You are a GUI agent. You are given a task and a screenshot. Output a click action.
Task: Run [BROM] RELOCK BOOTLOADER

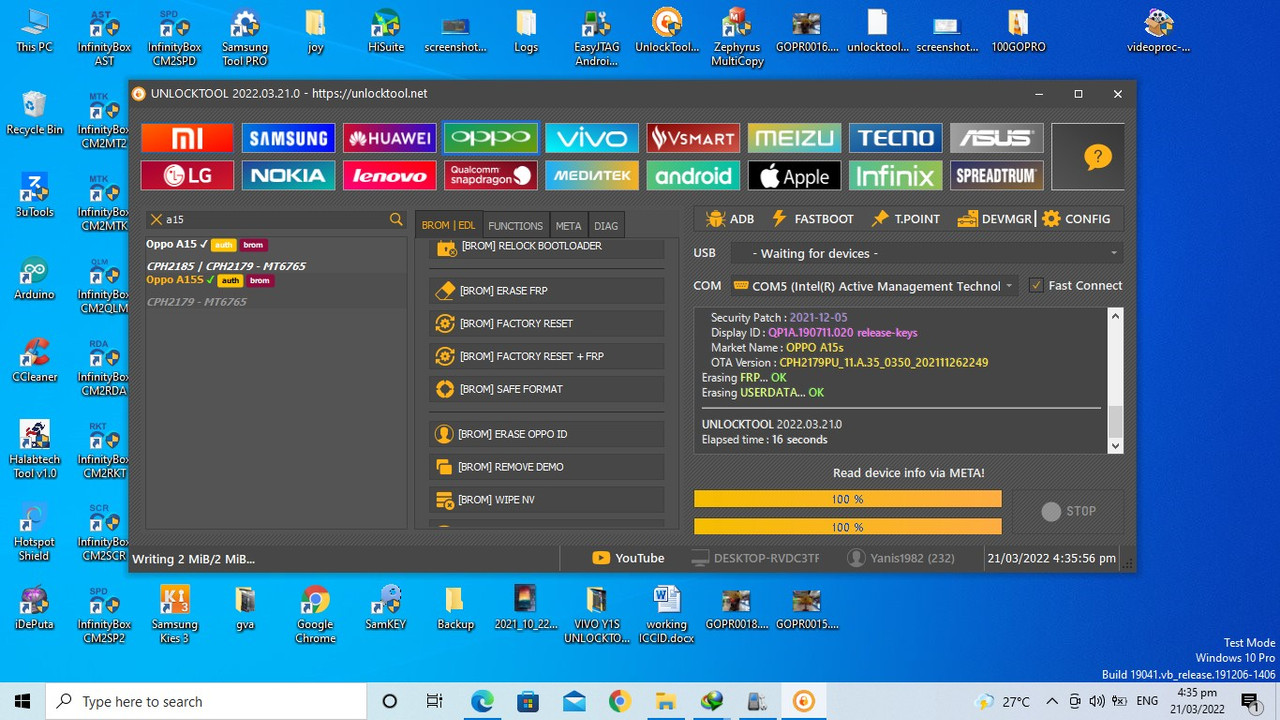coord(547,247)
